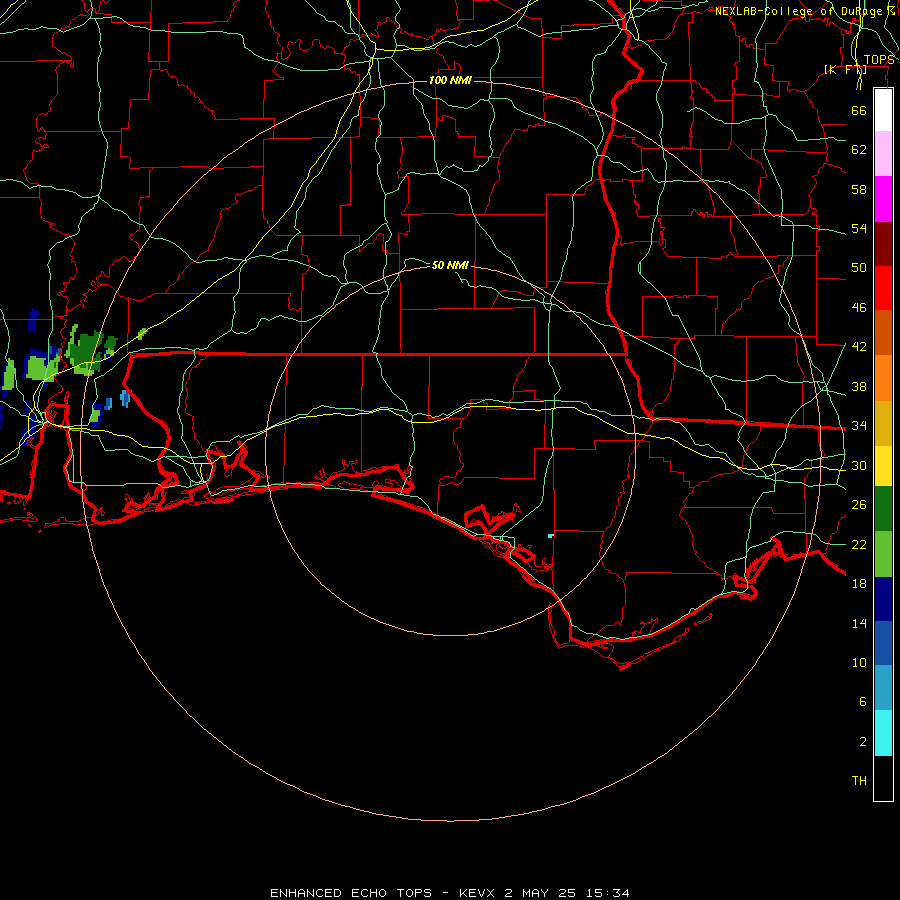The width and height of the screenshot is (900, 900).
Task: Click the legend value '34'
Action: click(859, 426)
